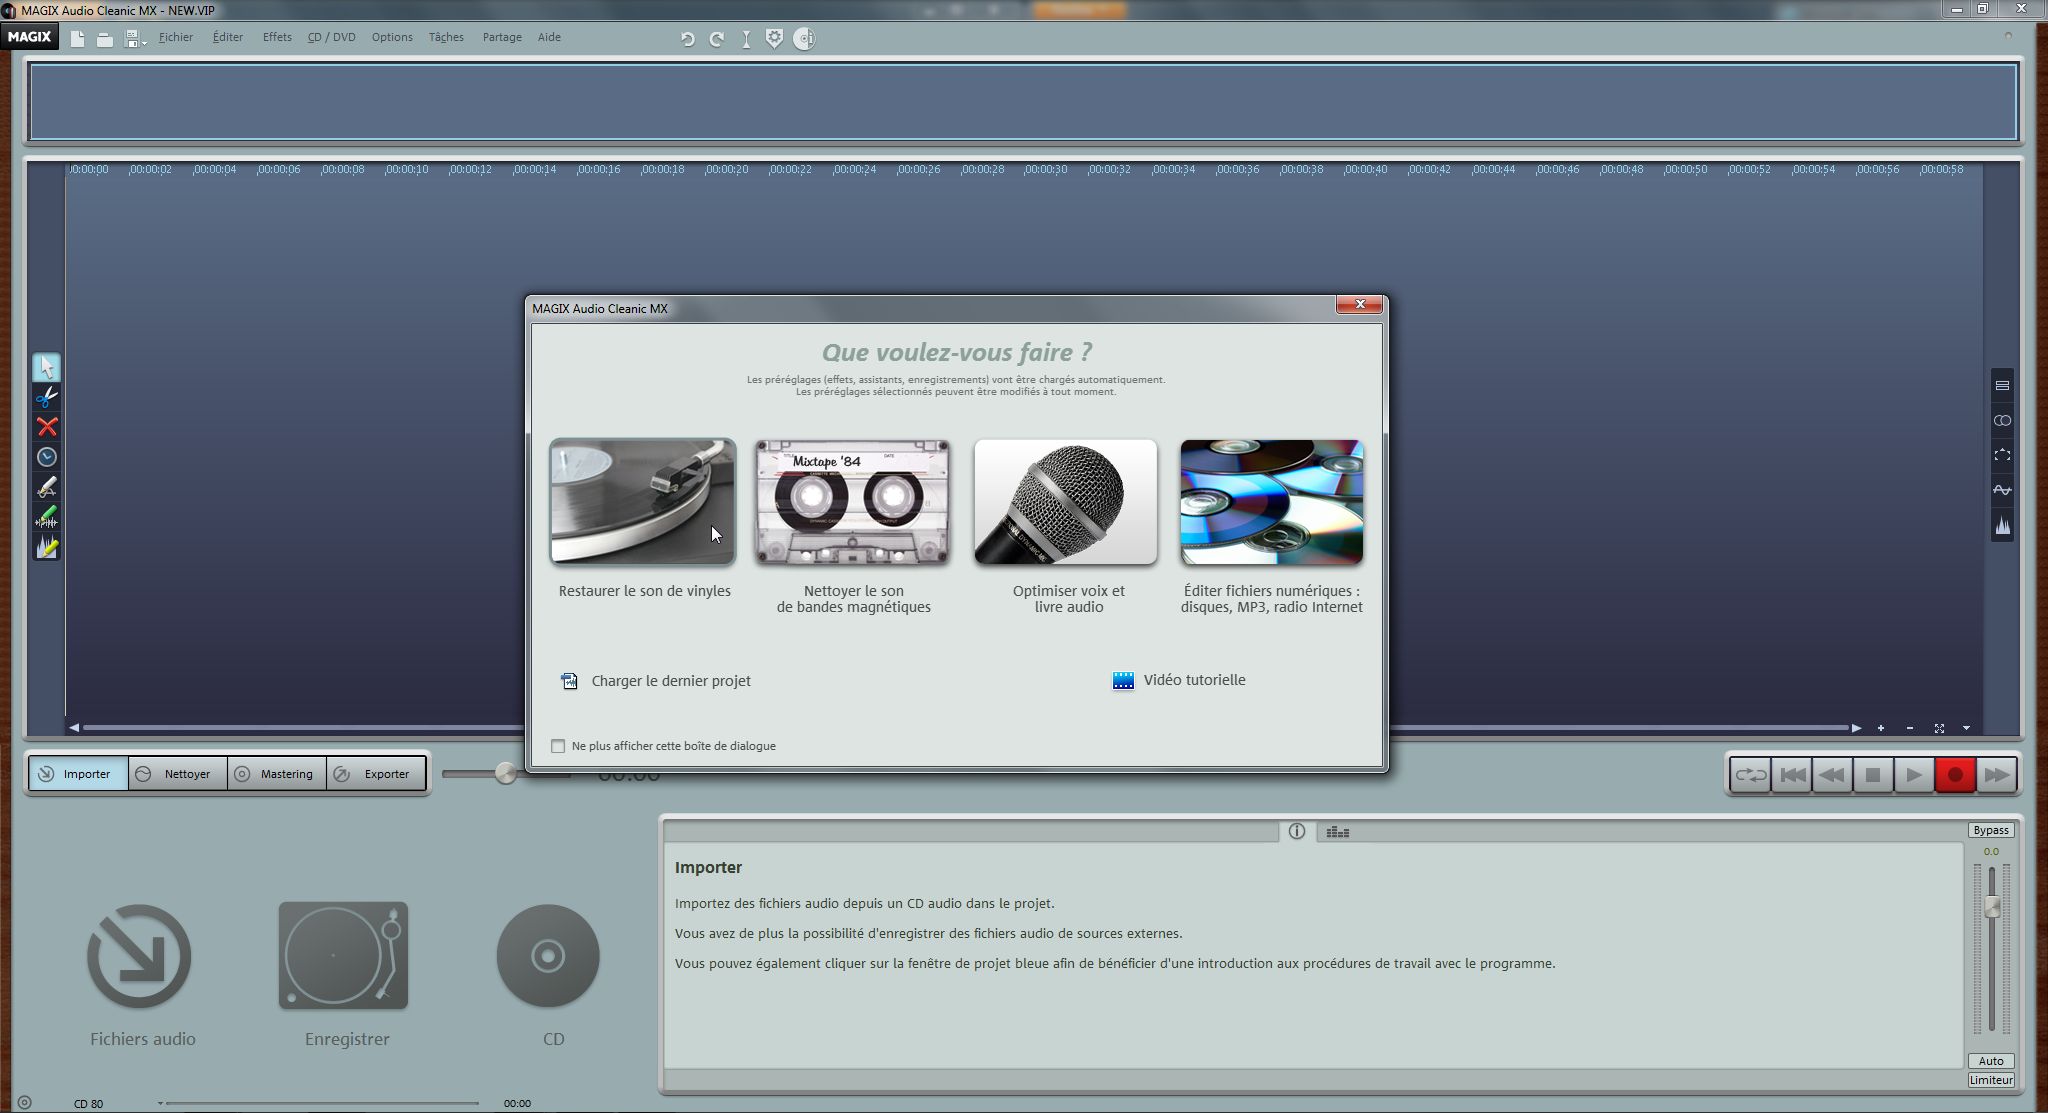2048x1113 pixels.
Task: Click the clock time-stretch tool icon
Action: [46, 457]
